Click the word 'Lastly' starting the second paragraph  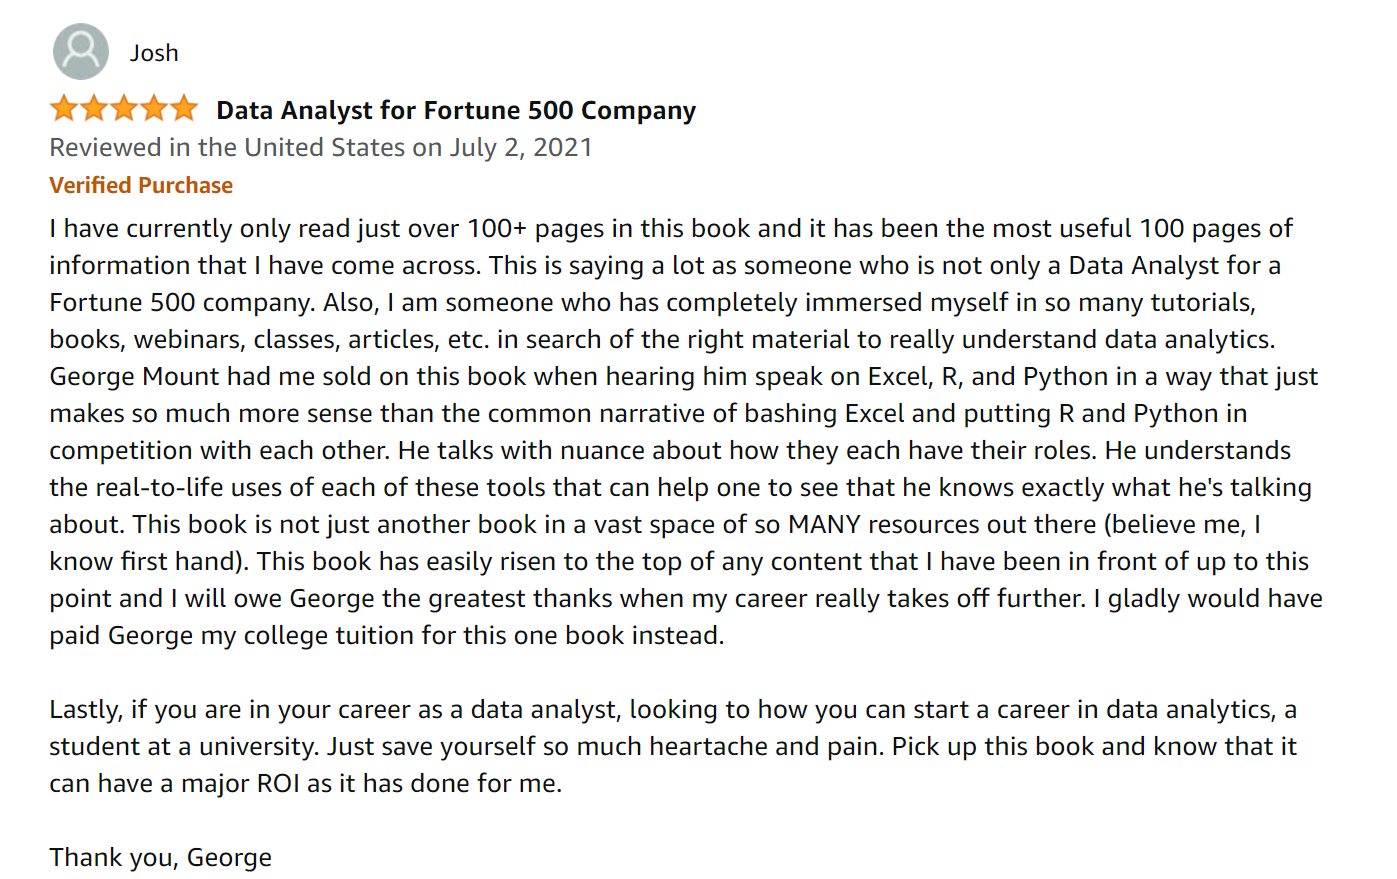tap(86, 710)
